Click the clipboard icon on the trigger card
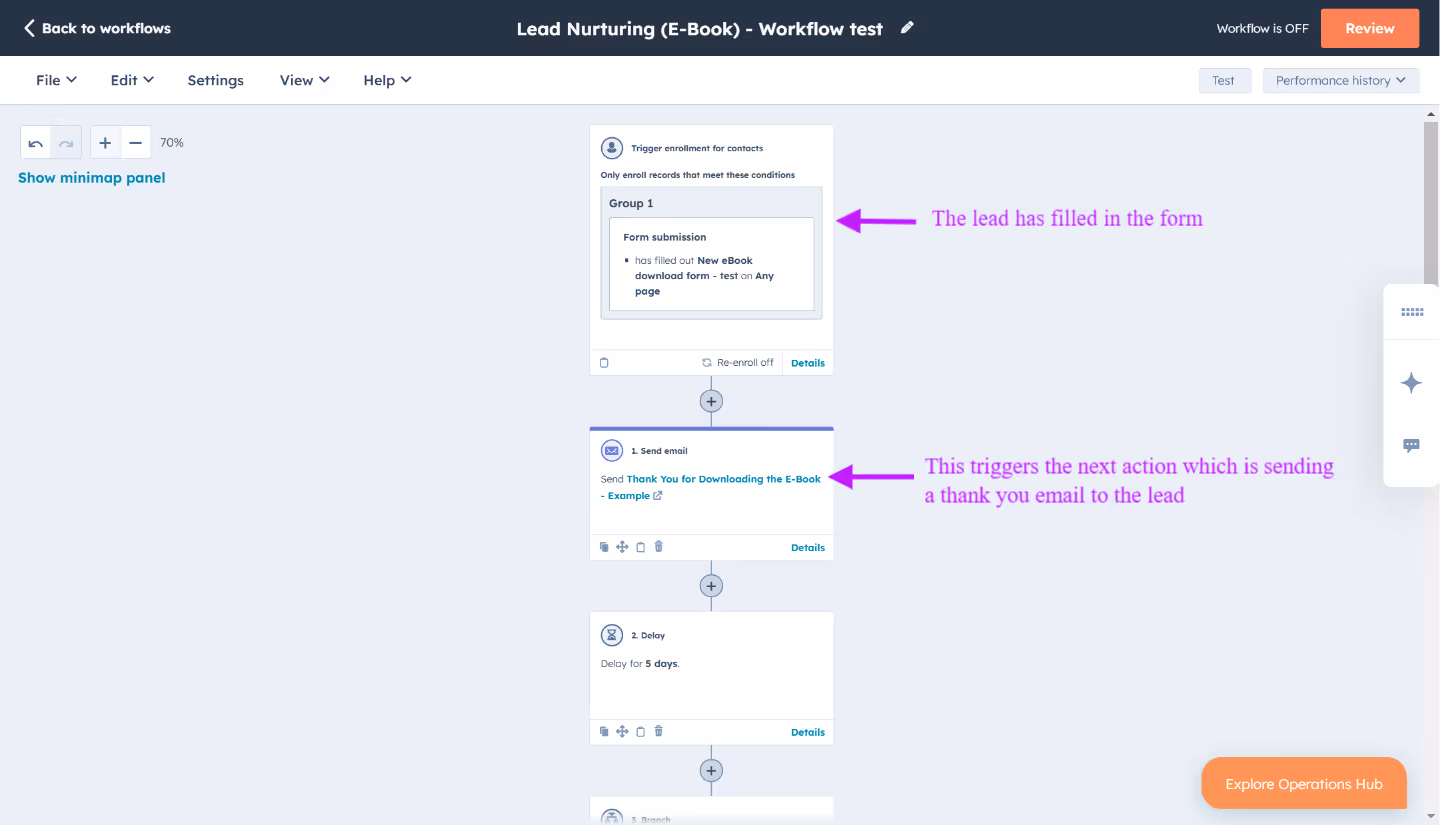The height and width of the screenshot is (825, 1440). coord(604,362)
